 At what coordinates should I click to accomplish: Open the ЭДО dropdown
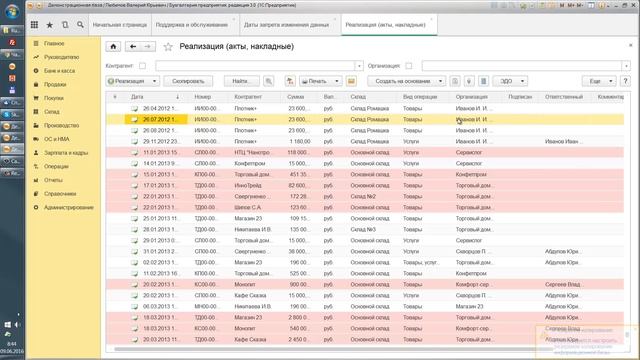pos(510,81)
